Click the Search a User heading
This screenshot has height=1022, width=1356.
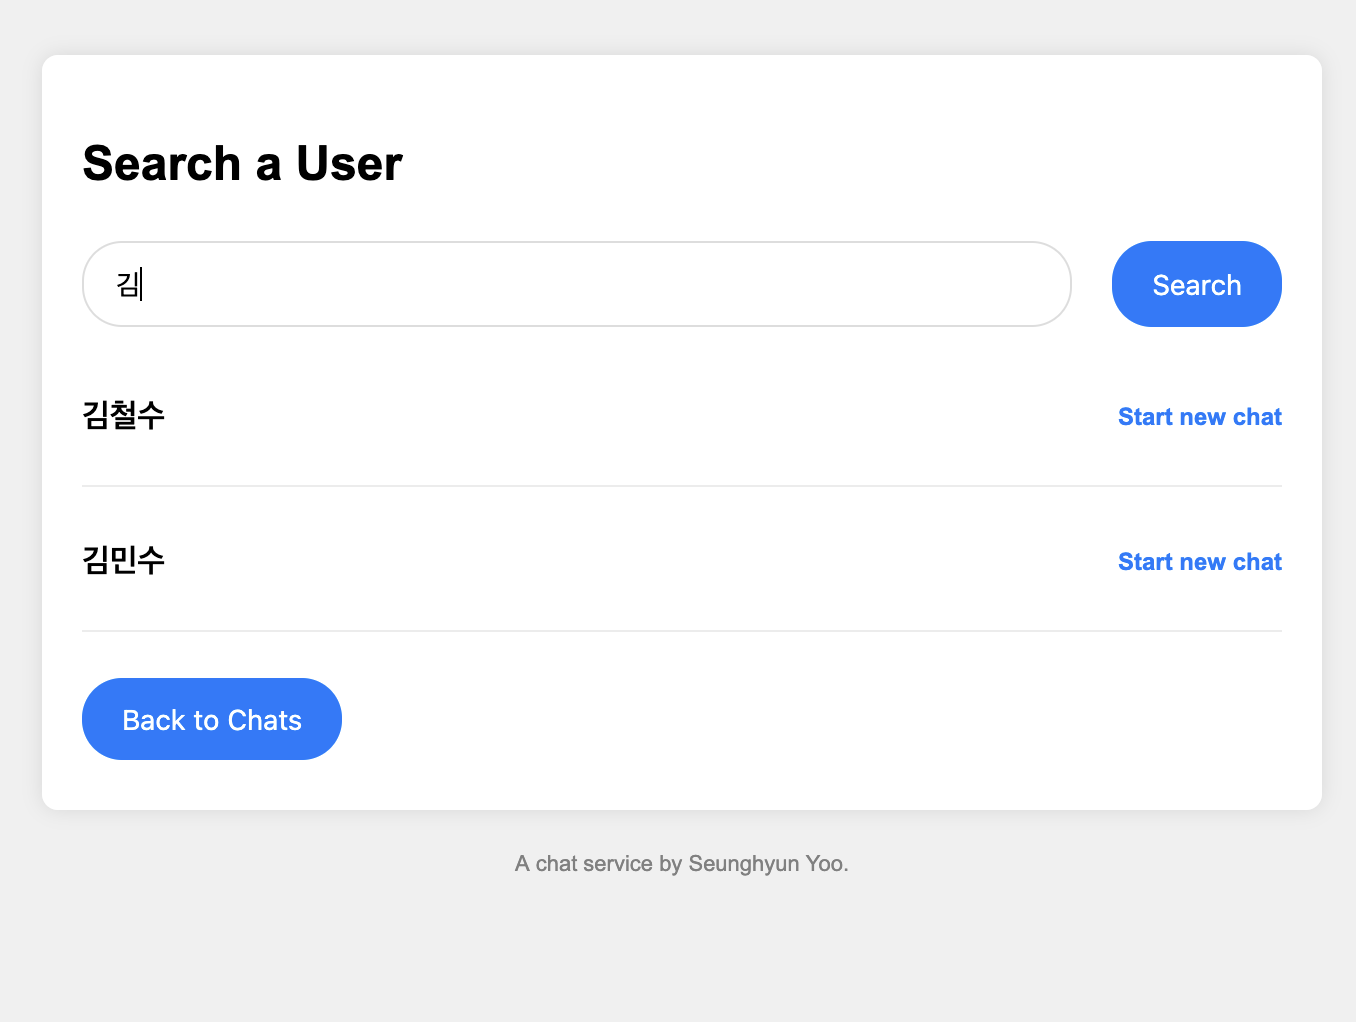pyautogui.click(x=242, y=163)
